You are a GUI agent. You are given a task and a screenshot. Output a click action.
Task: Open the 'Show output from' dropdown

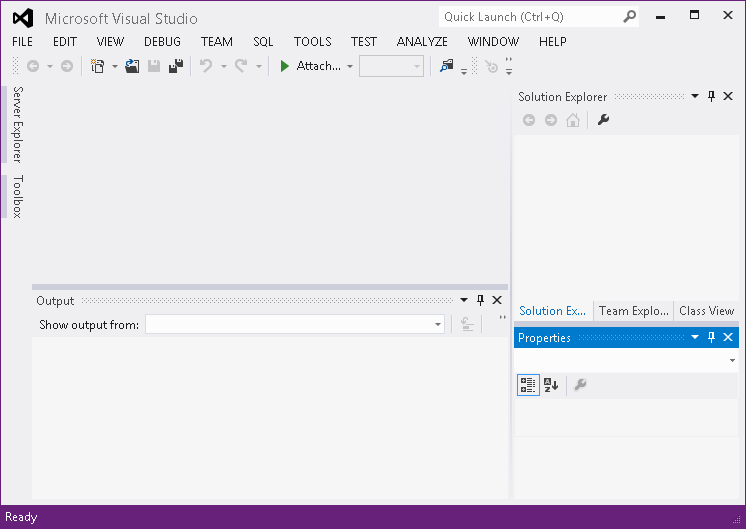click(x=438, y=324)
